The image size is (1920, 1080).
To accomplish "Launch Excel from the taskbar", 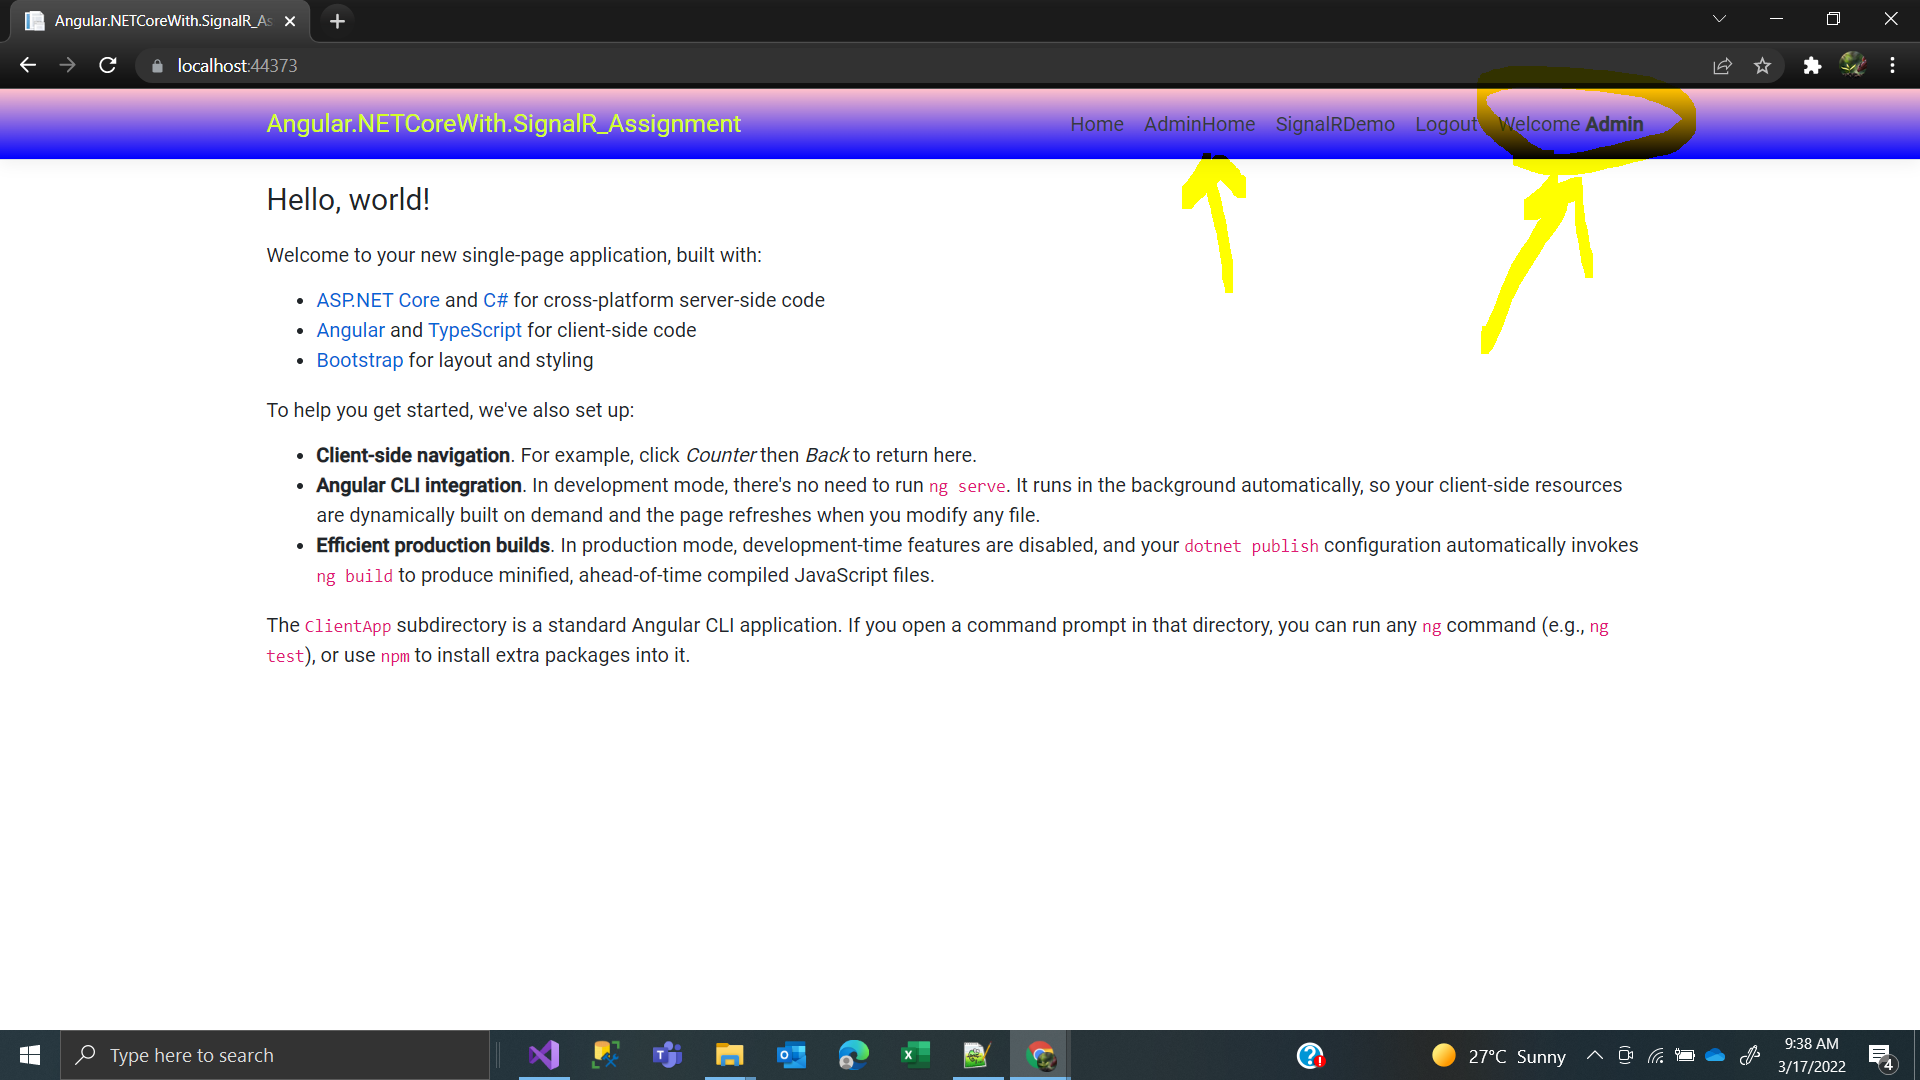I will [915, 1055].
